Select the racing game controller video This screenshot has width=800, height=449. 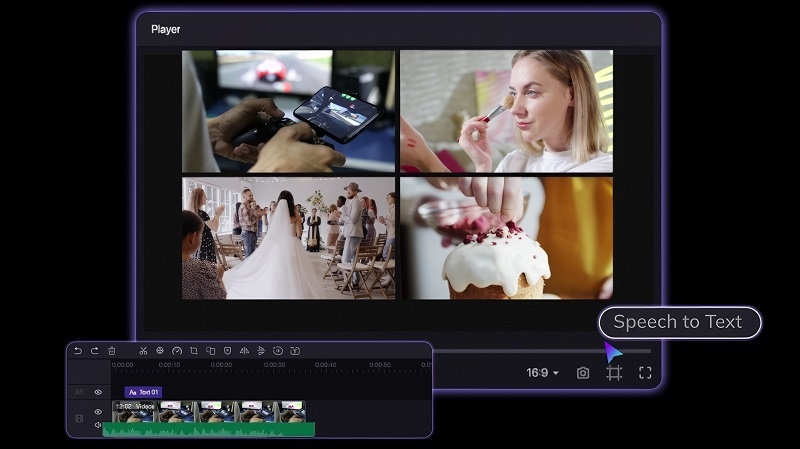pos(288,111)
